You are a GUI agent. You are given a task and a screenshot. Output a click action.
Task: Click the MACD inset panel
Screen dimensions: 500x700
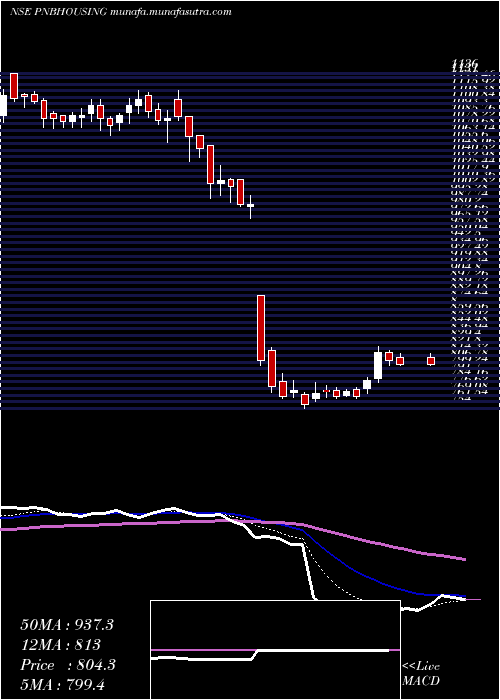[x=275, y=650]
